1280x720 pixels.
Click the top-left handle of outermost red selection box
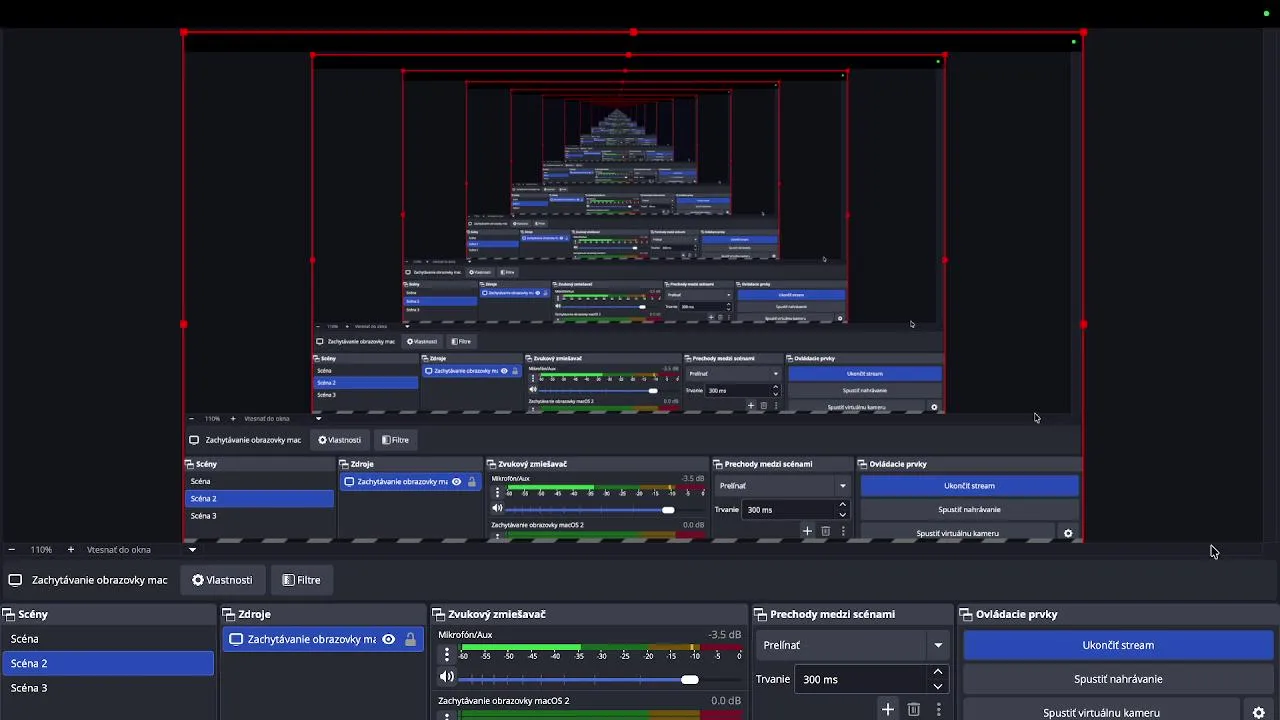coord(184,33)
